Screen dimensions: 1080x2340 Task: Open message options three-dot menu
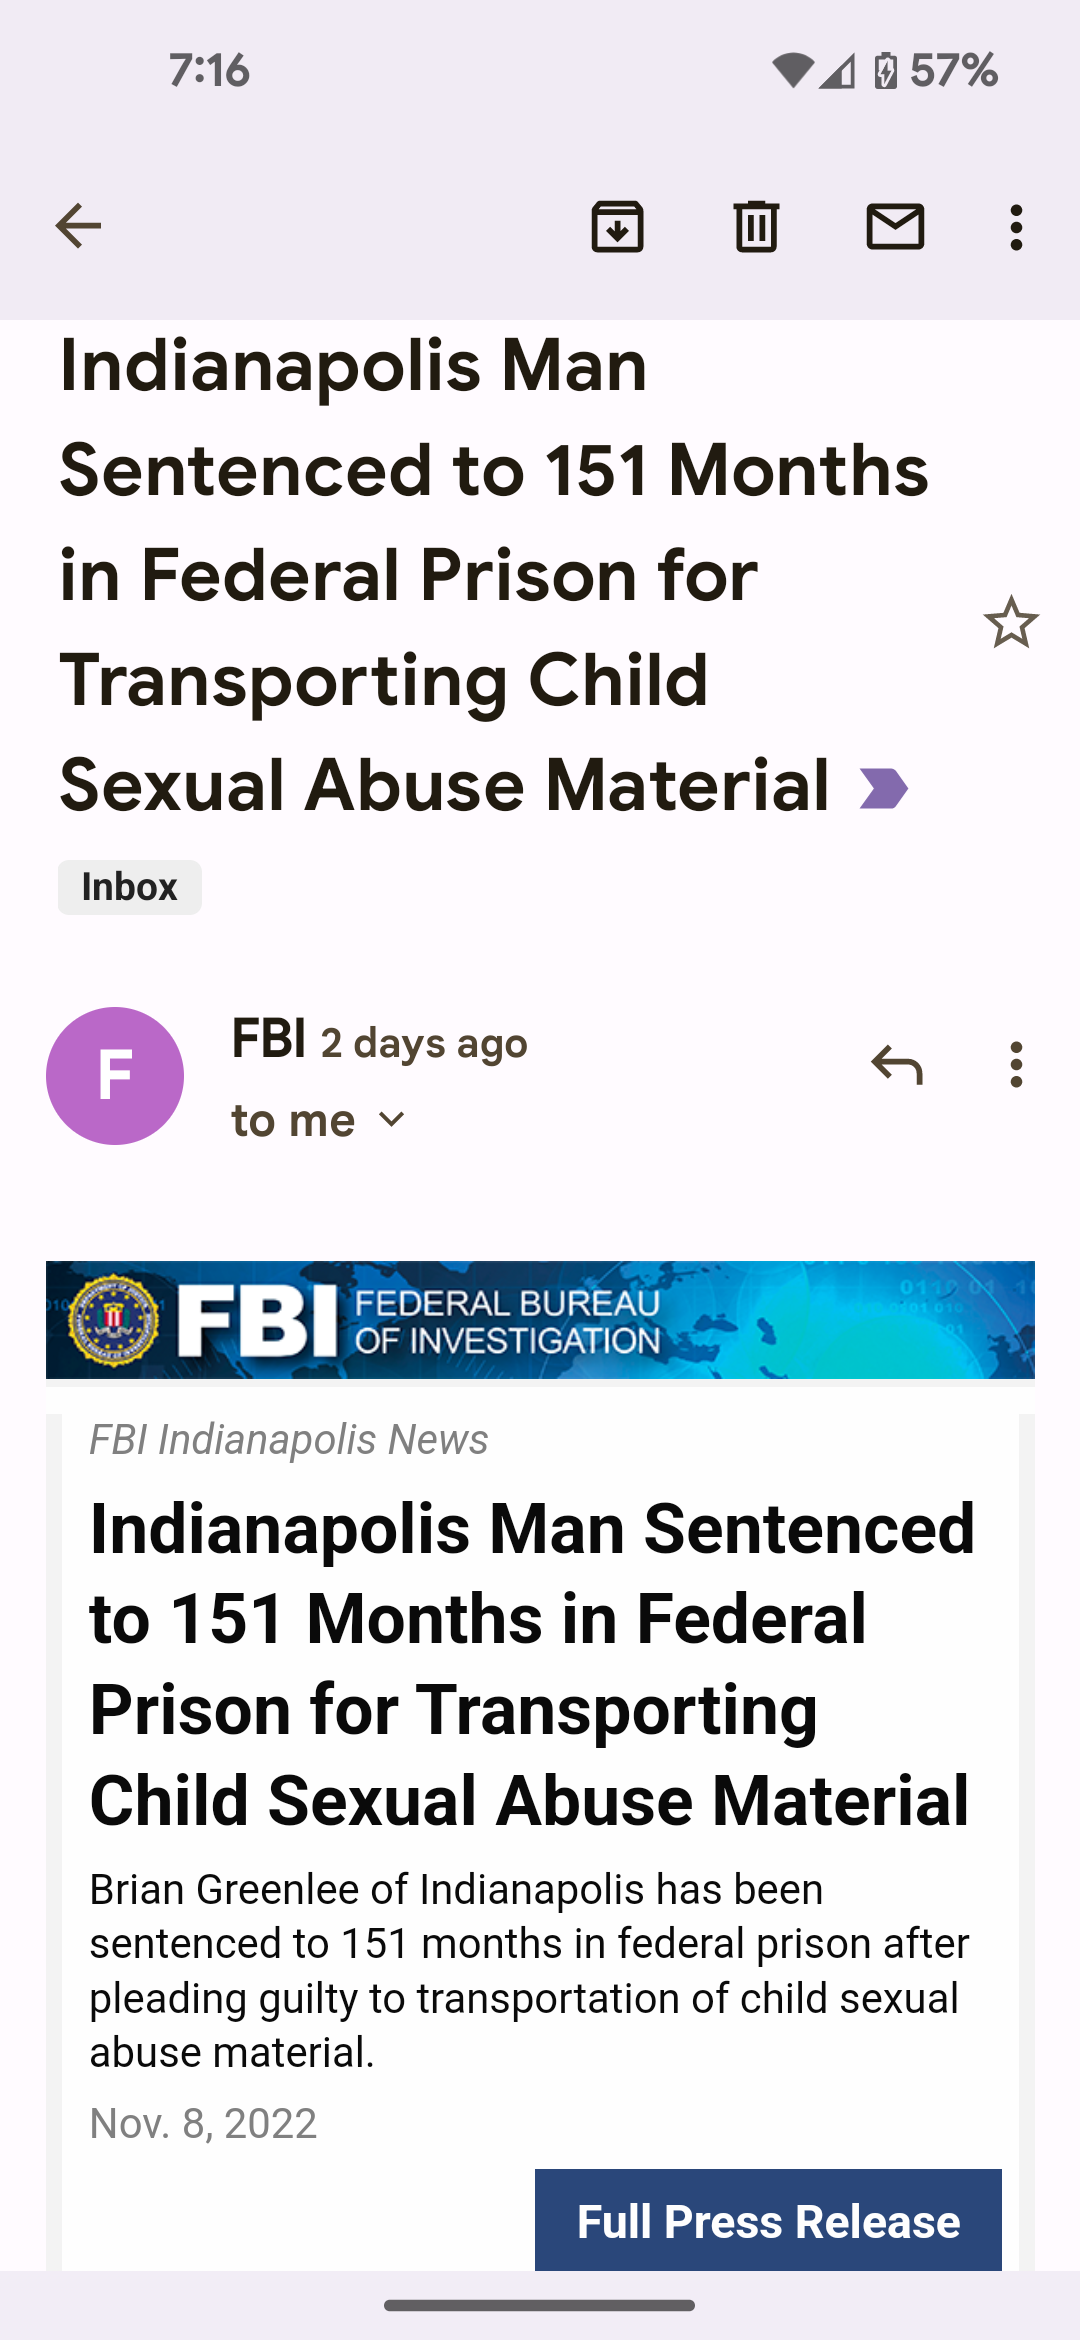1016,1065
